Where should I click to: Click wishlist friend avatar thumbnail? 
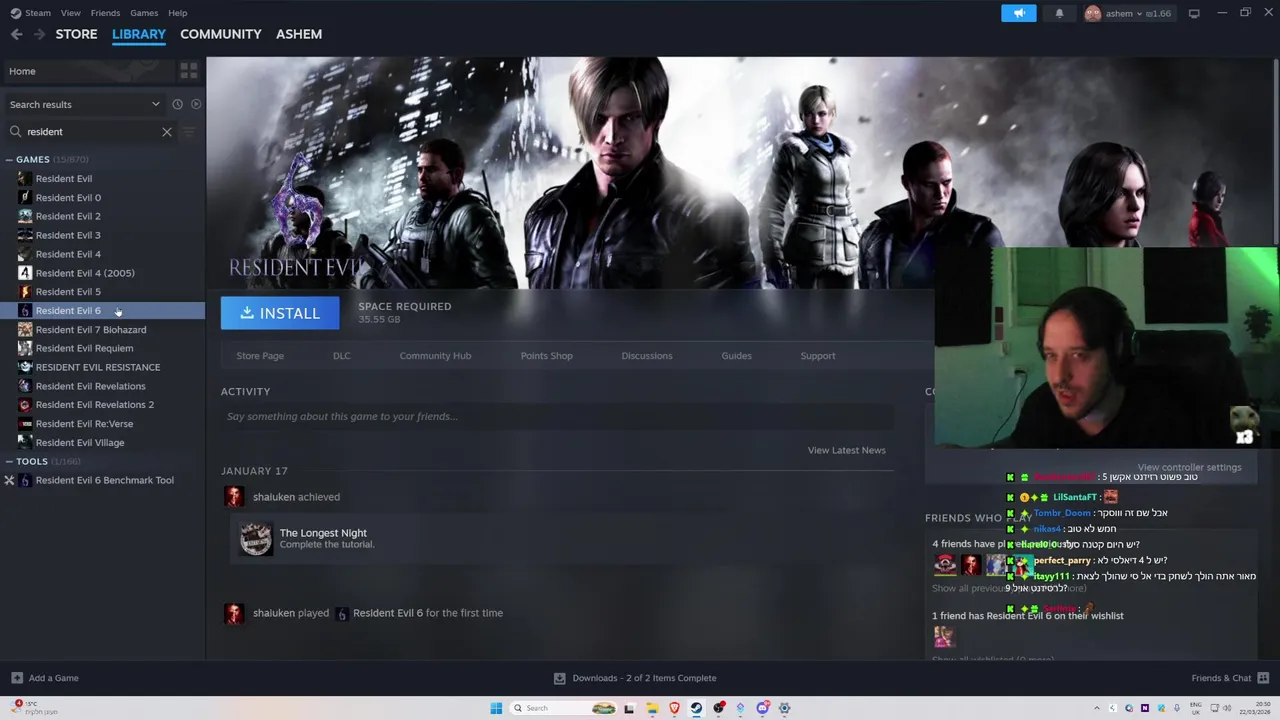coord(943,636)
